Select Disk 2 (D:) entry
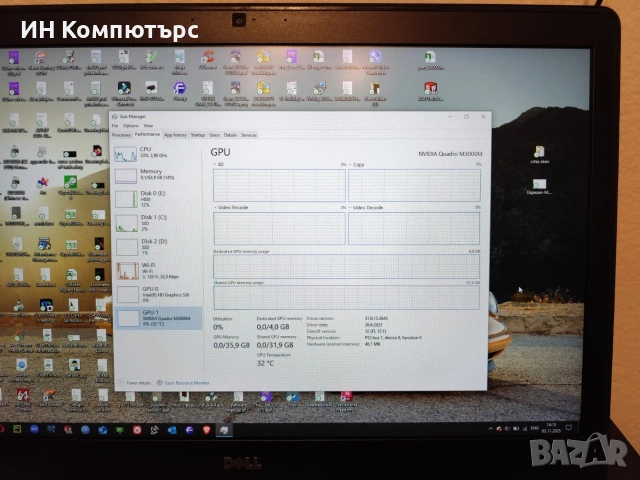The width and height of the screenshot is (640, 480). pos(158,247)
